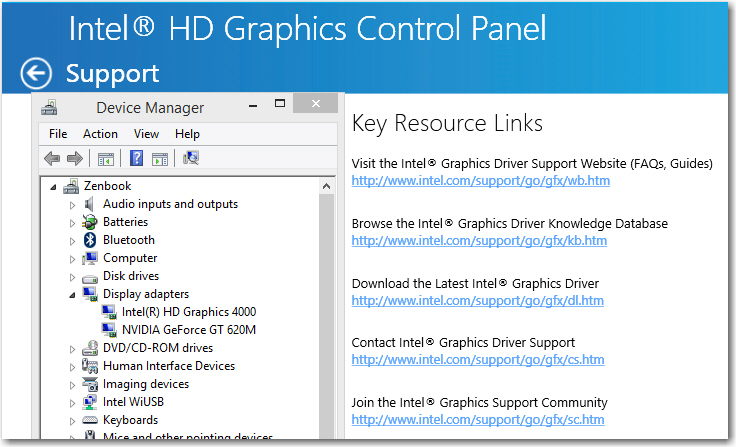The height and width of the screenshot is (447, 736).
Task: Click the Device Manager title bar icon
Action: click(x=49, y=108)
